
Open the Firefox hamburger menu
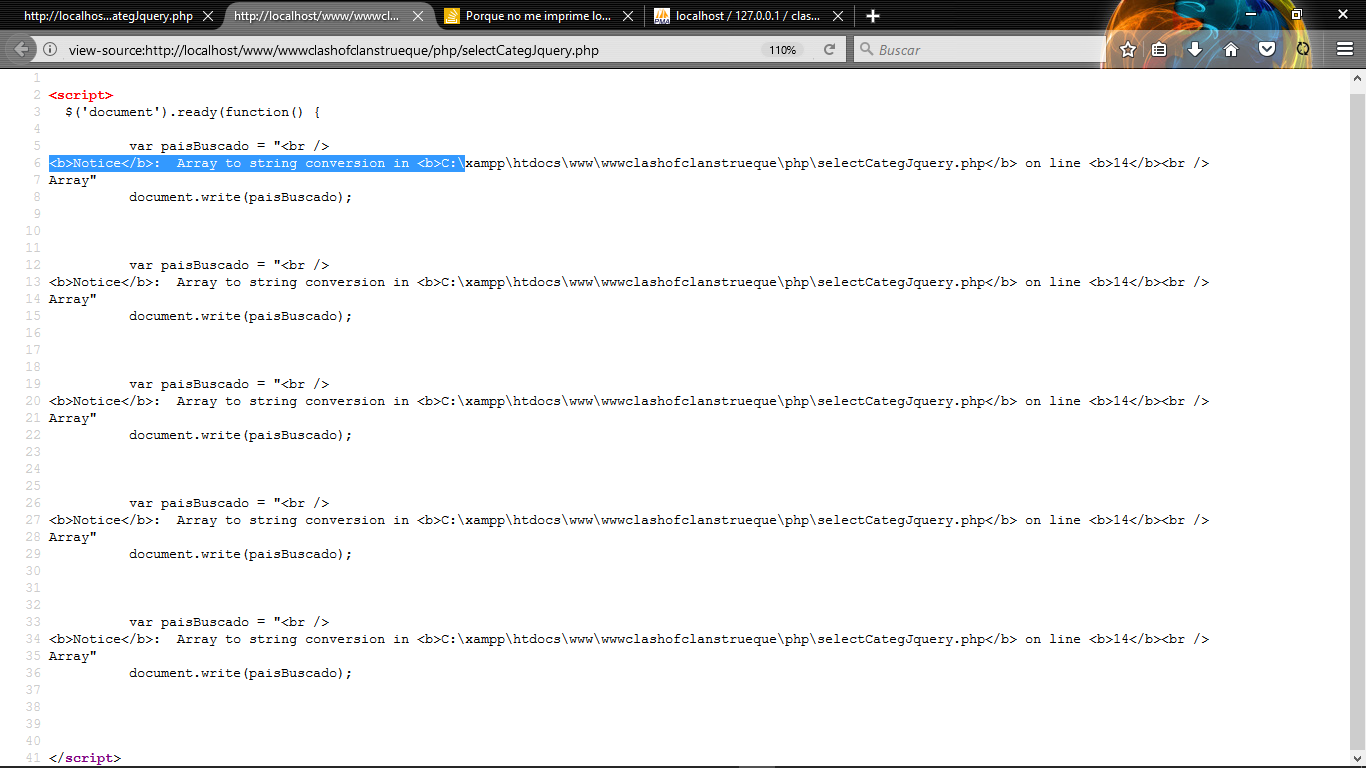click(1345, 49)
